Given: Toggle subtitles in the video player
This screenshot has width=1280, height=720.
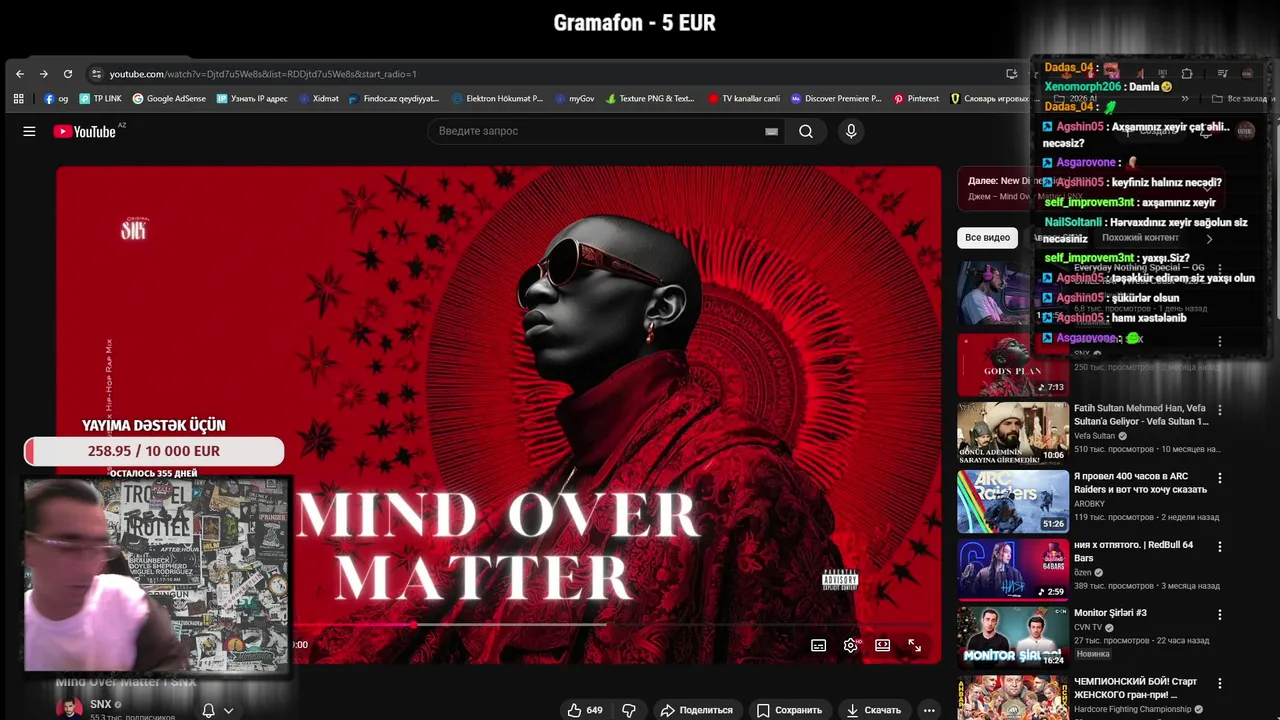Looking at the screenshot, I should (x=818, y=645).
